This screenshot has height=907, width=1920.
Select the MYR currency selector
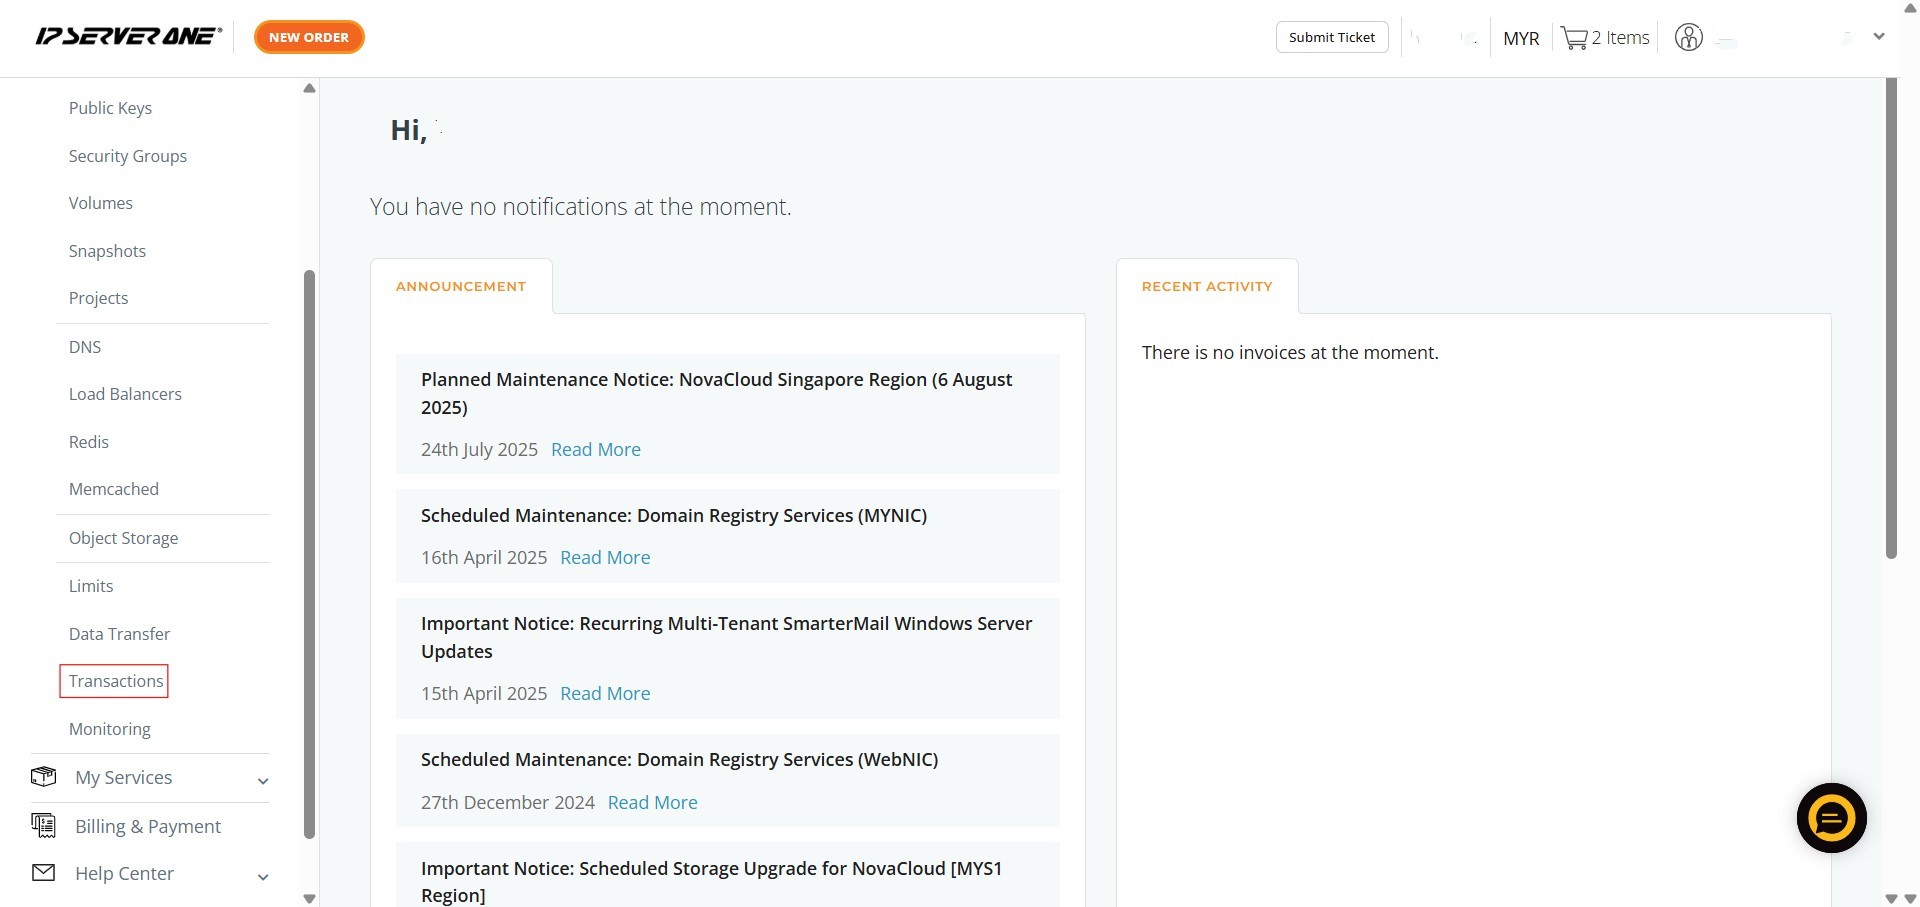(1520, 38)
